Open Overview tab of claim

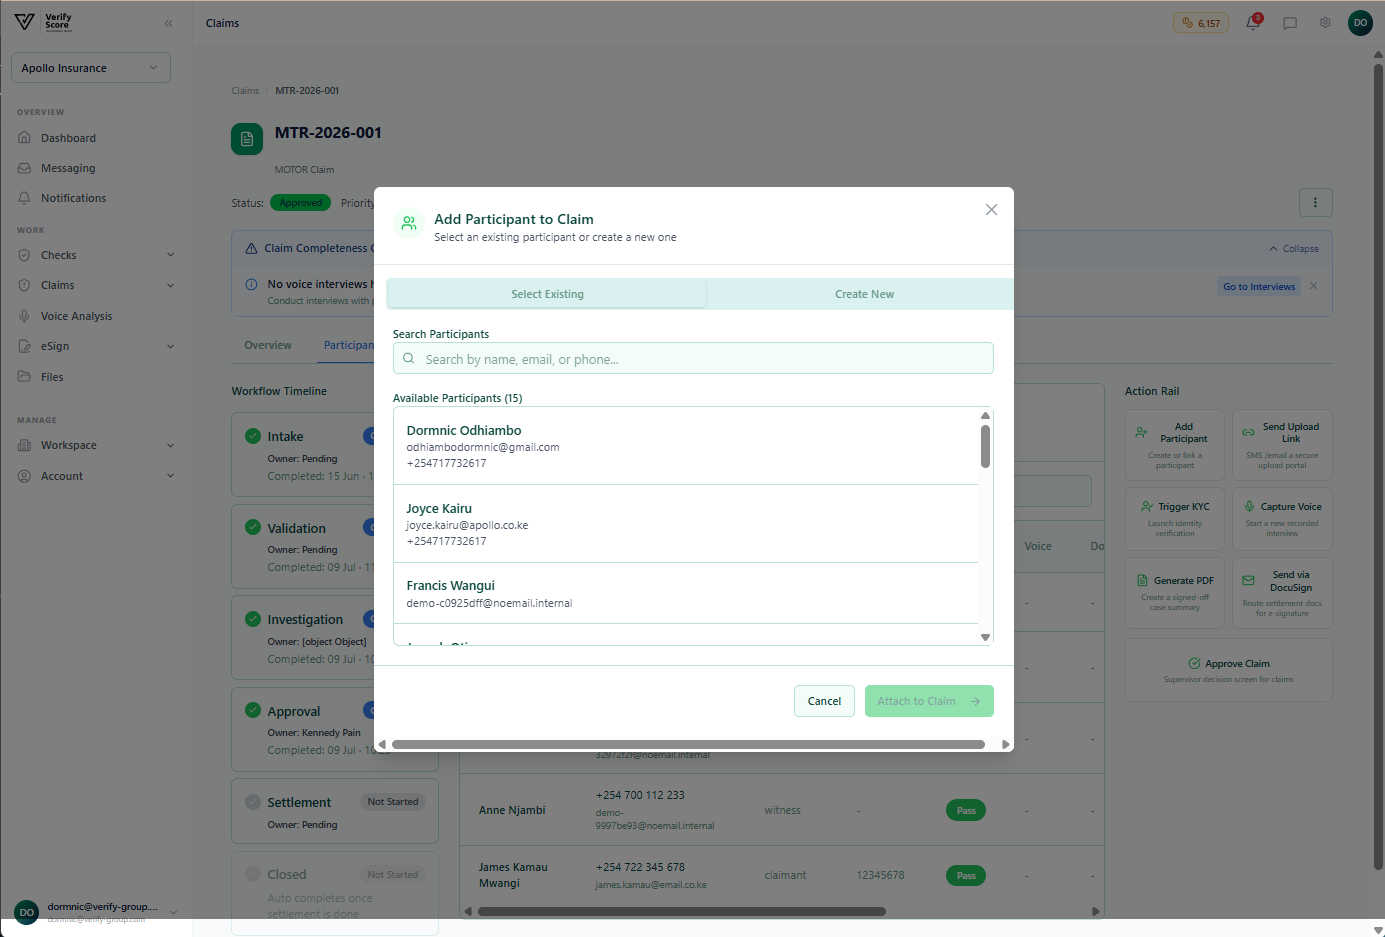click(268, 345)
